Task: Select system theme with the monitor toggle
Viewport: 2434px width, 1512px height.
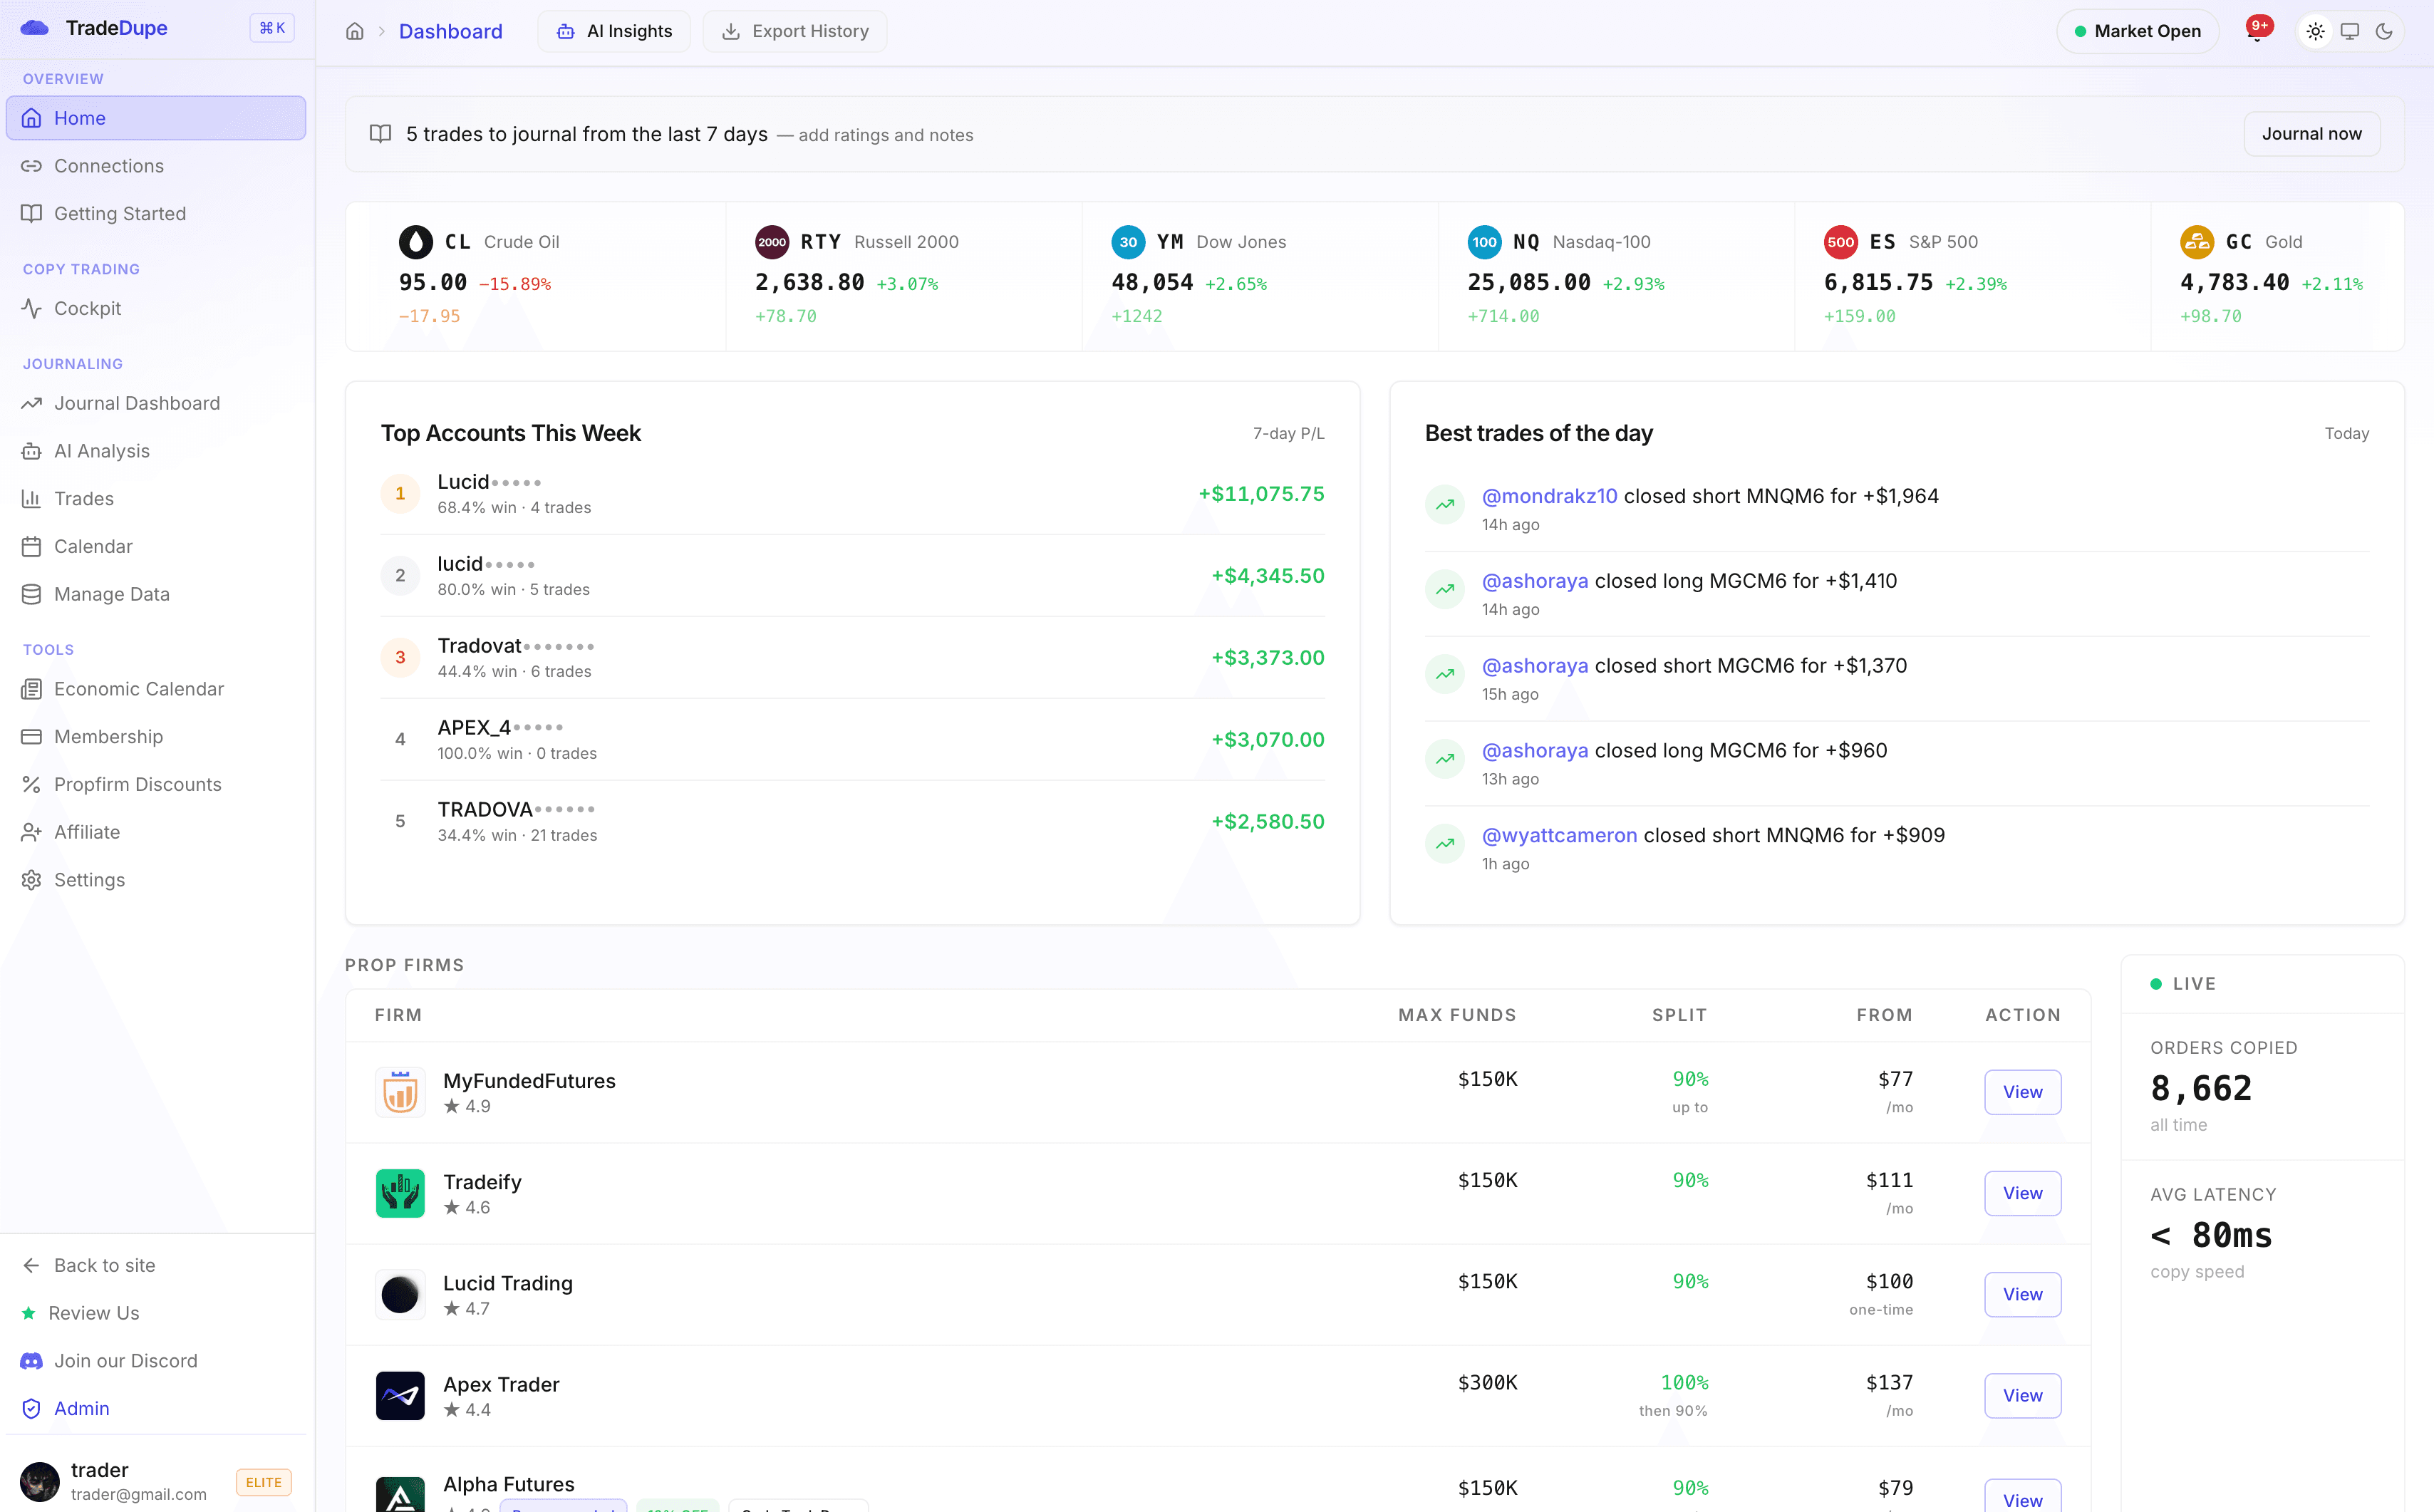Action: click(2351, 31)
